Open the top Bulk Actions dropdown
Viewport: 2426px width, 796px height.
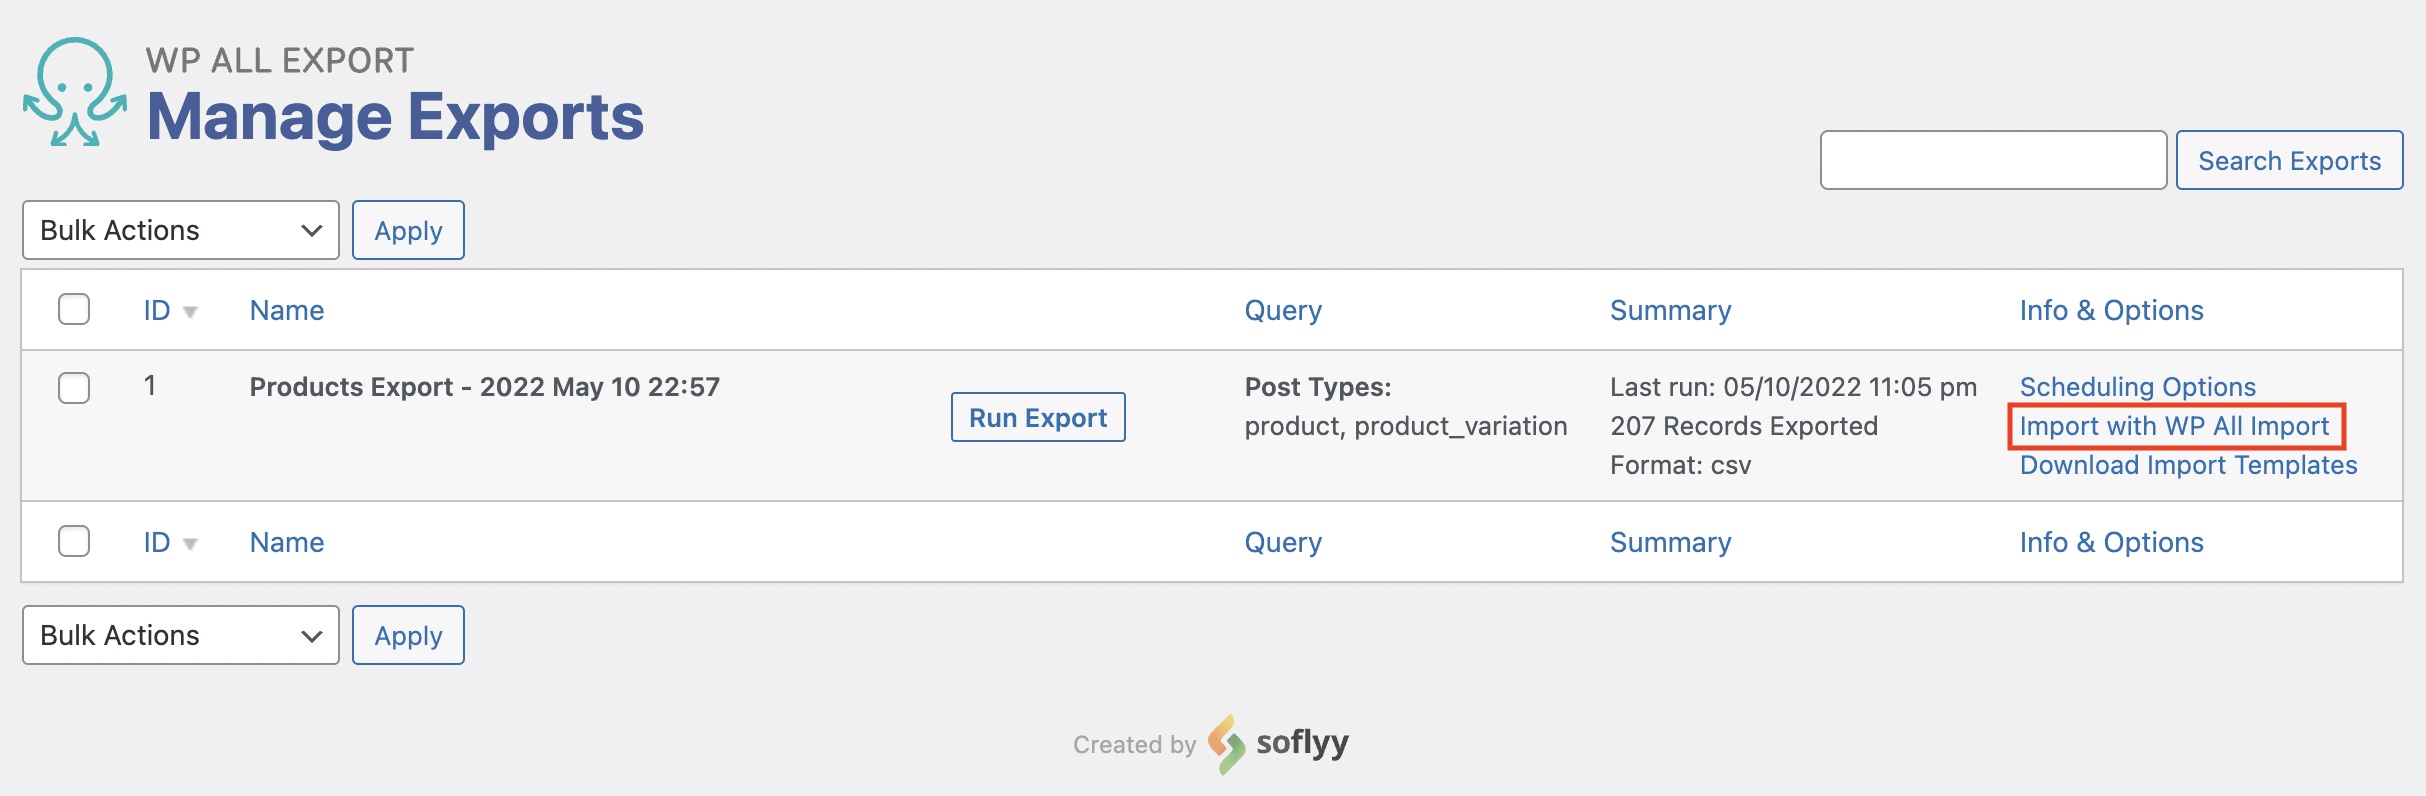click(180, 230)
